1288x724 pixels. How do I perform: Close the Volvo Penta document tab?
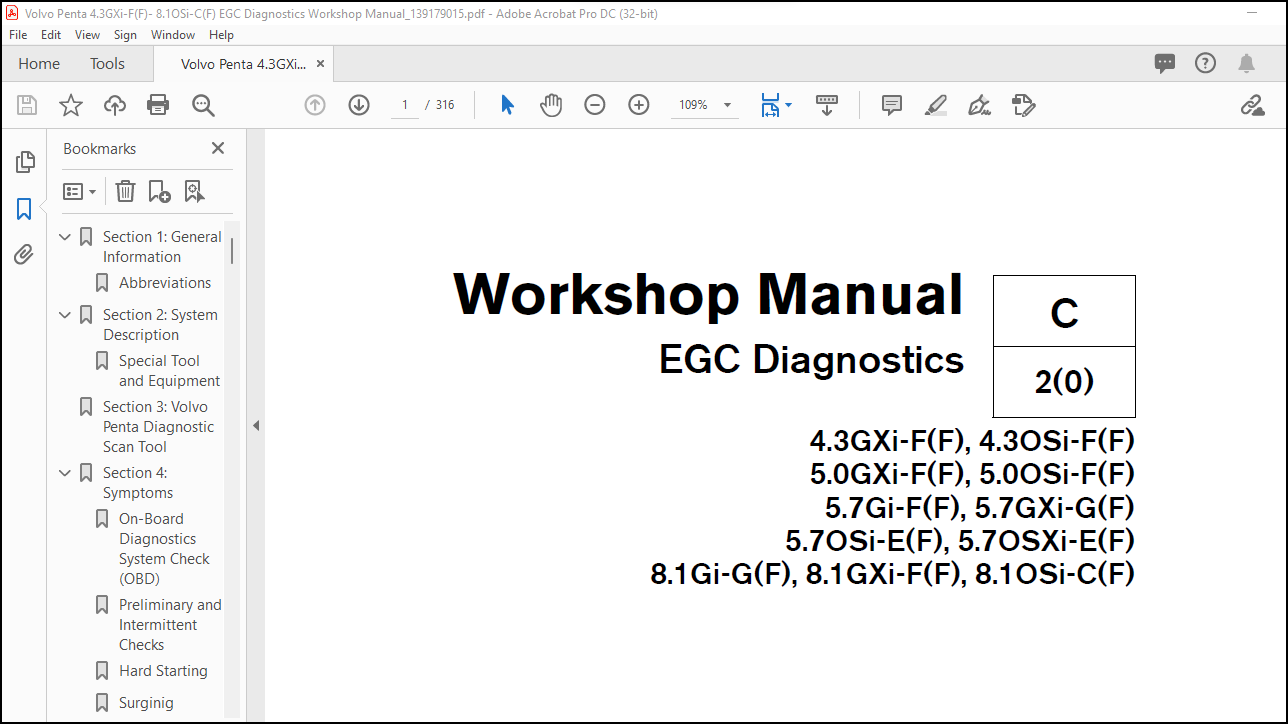click(x=320, y=63)
